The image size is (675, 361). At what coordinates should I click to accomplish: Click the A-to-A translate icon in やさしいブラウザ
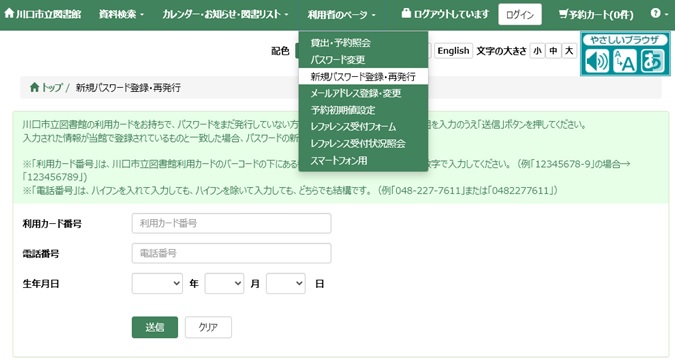(x=625, y=61)
